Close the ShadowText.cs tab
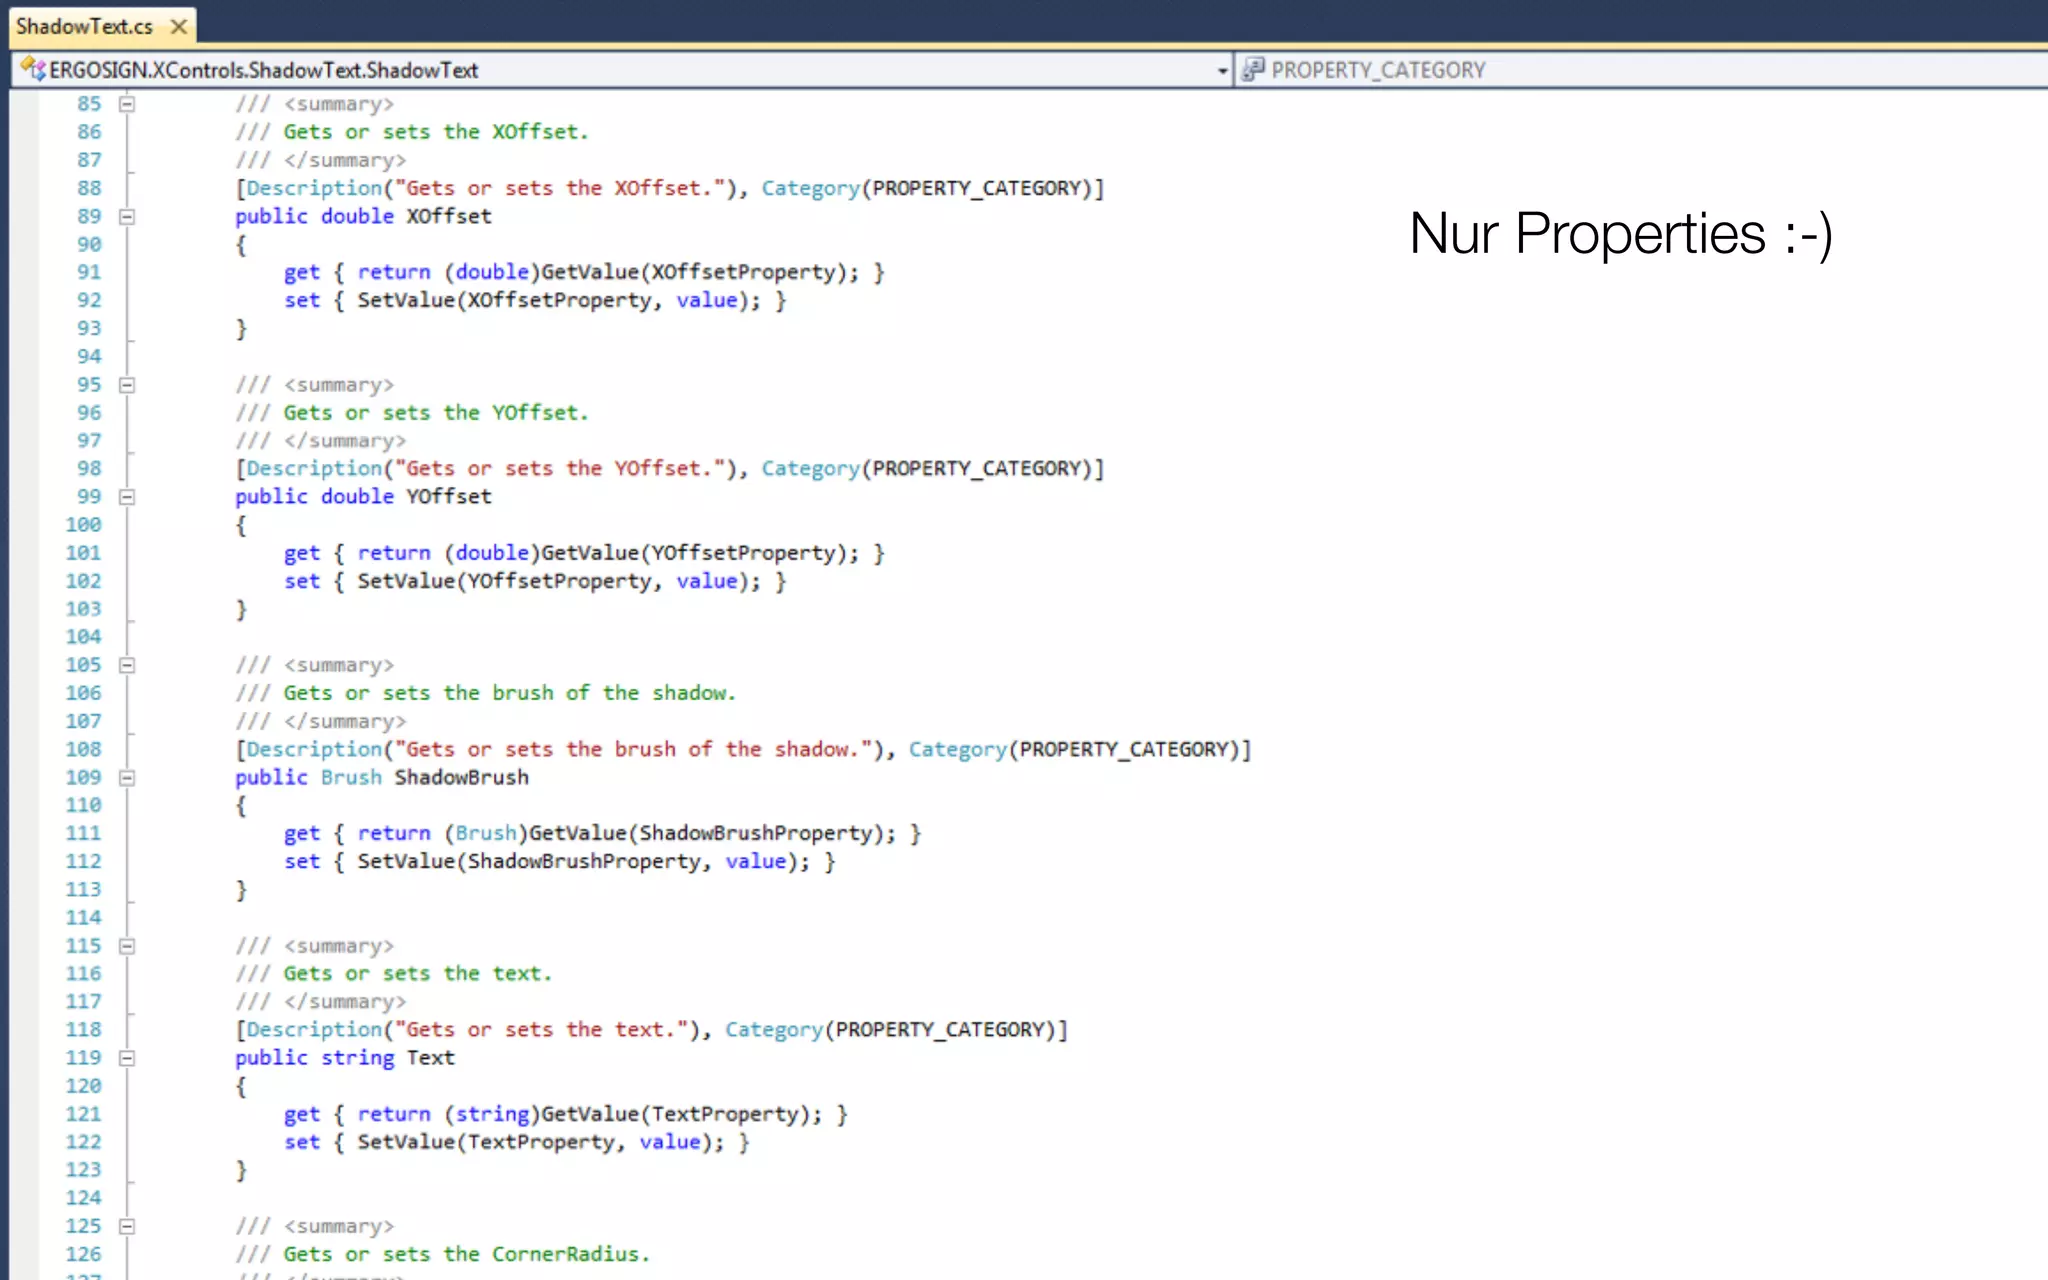Screen dimensions: 2048x1280 point(179,27)
